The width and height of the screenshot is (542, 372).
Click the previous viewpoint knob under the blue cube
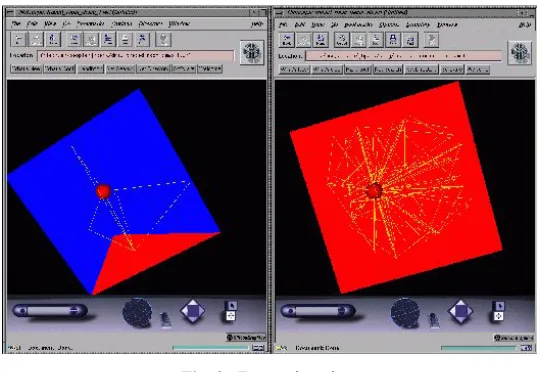(22, 310)
